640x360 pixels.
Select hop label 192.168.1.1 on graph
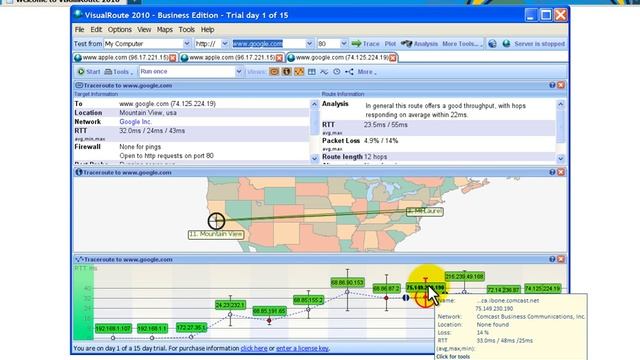152,329
